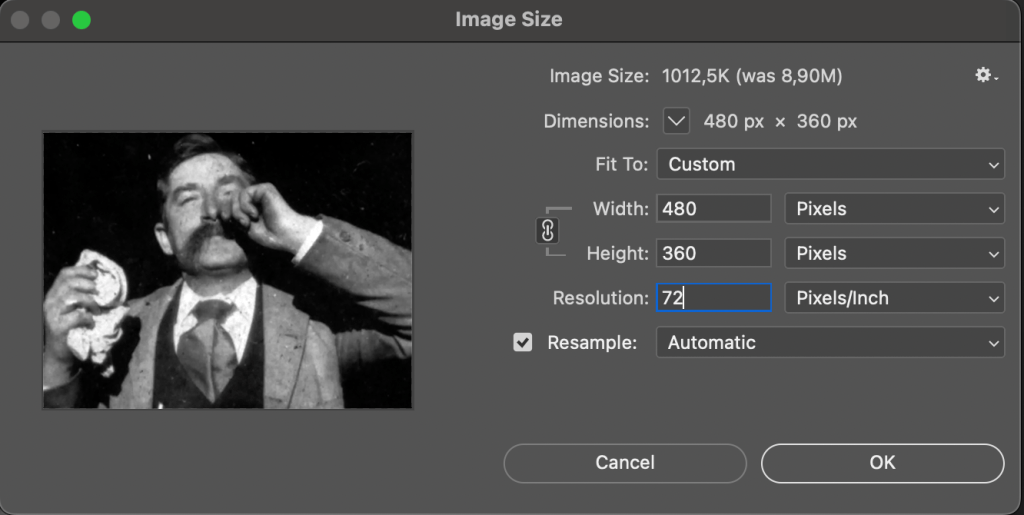Click the disabled minimize window button
This screenshot has width=1024, height=515.
click(50, 20)
